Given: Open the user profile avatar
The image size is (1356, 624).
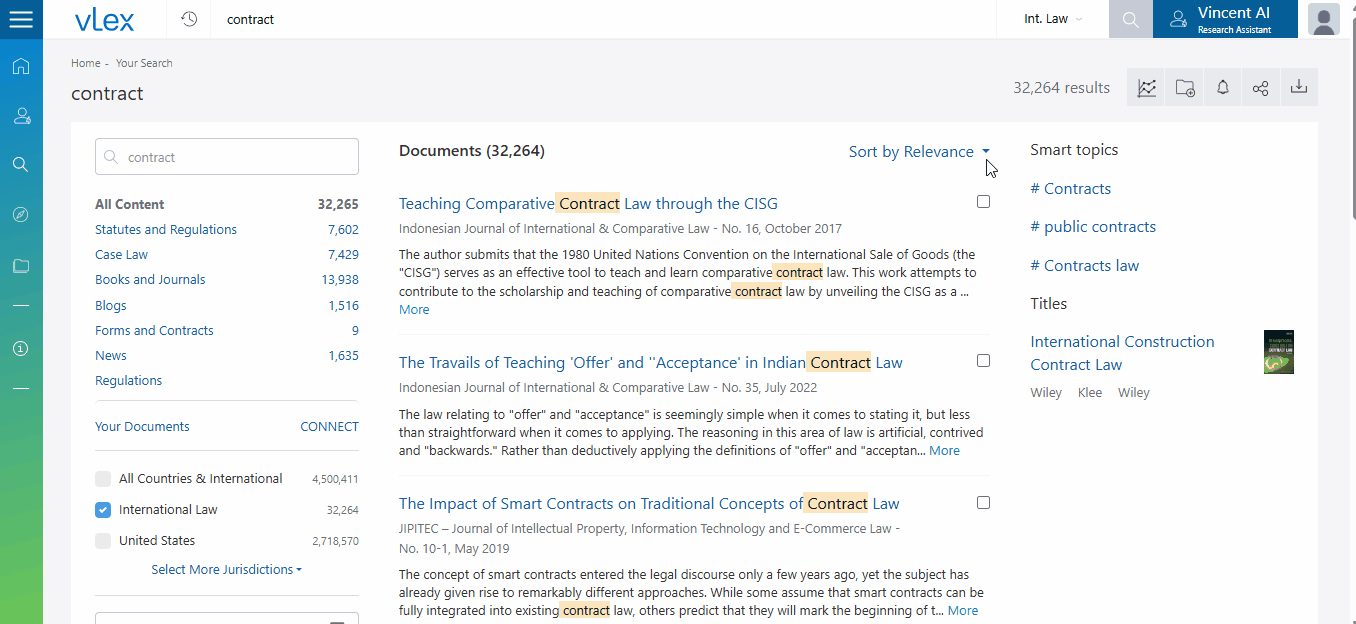Looking at the screenshot, I should click(x=1323, y=19).
